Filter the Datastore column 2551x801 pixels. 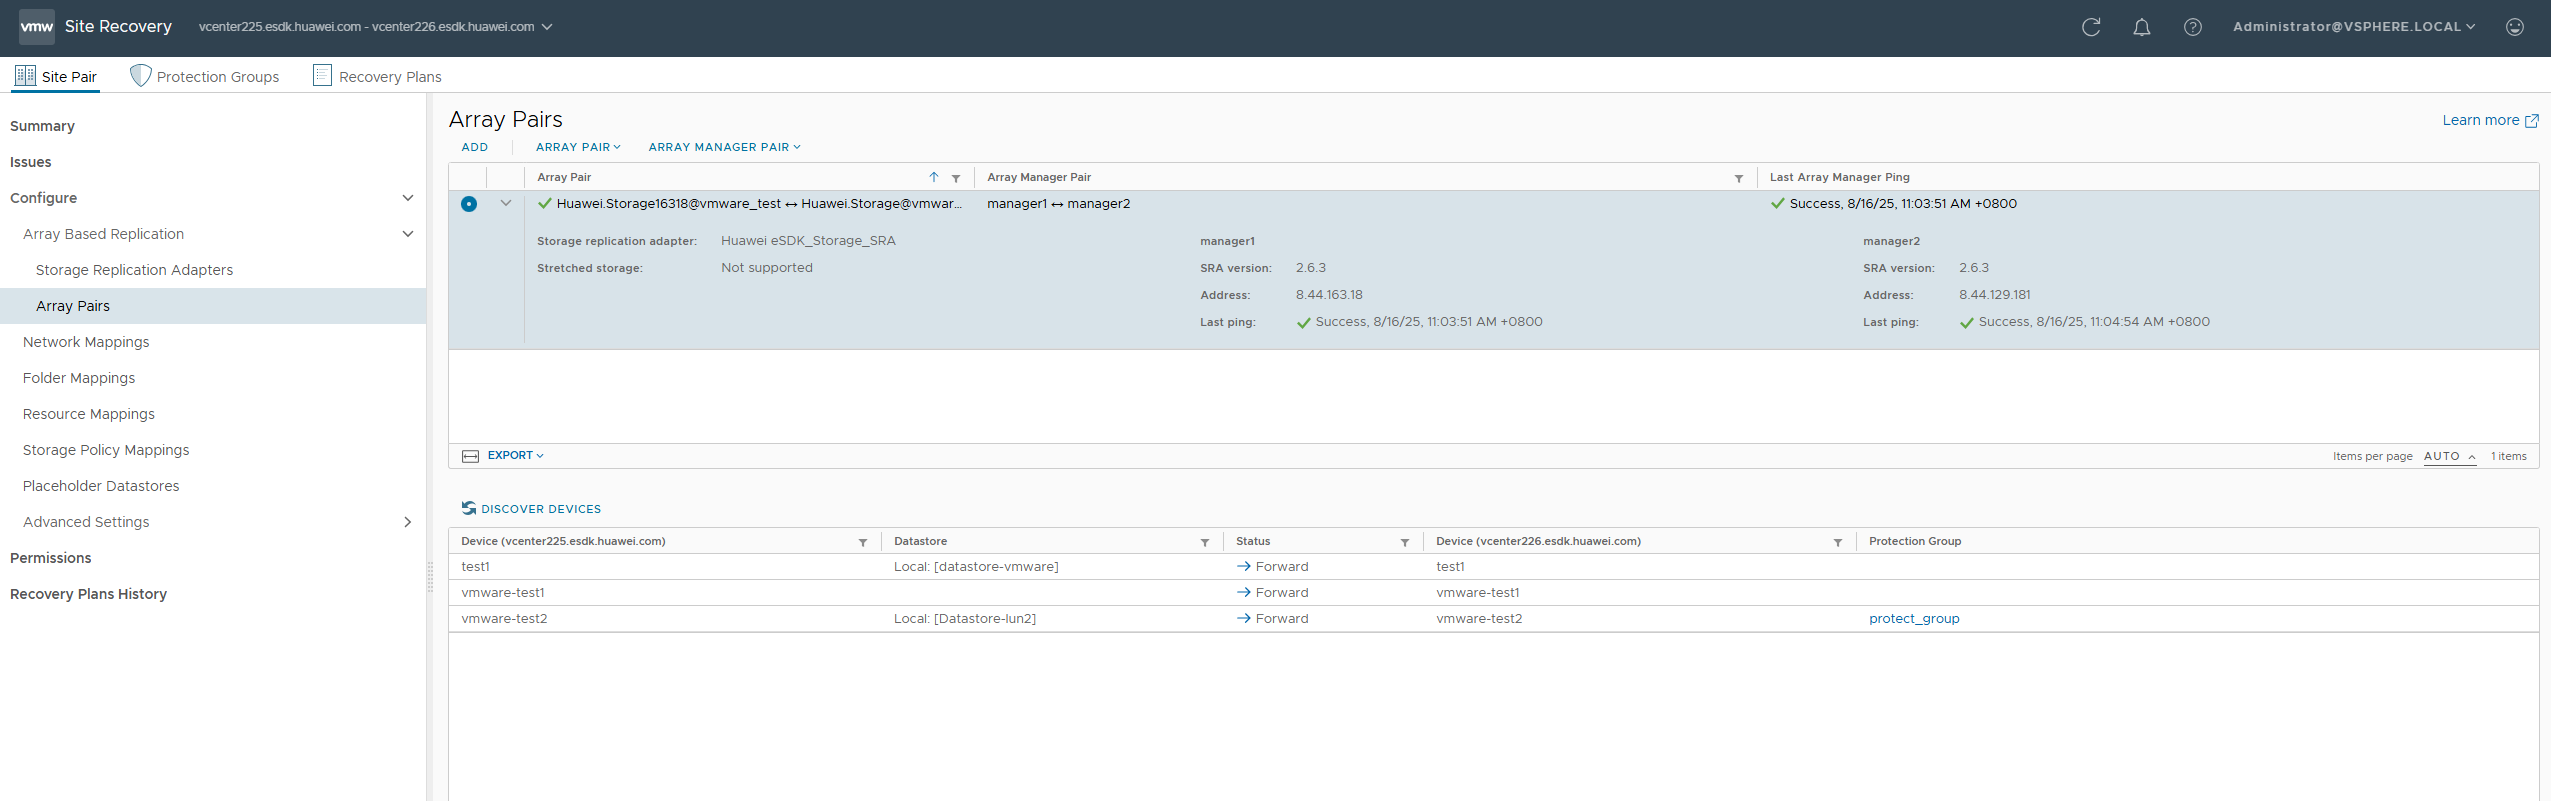(1205, 542)
